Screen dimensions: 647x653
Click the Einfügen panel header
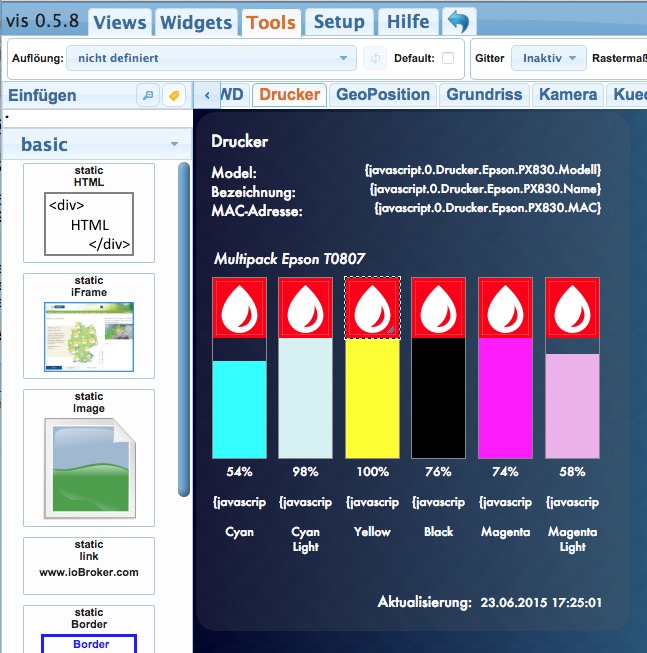pyautogui.click(x=42, y=95)
